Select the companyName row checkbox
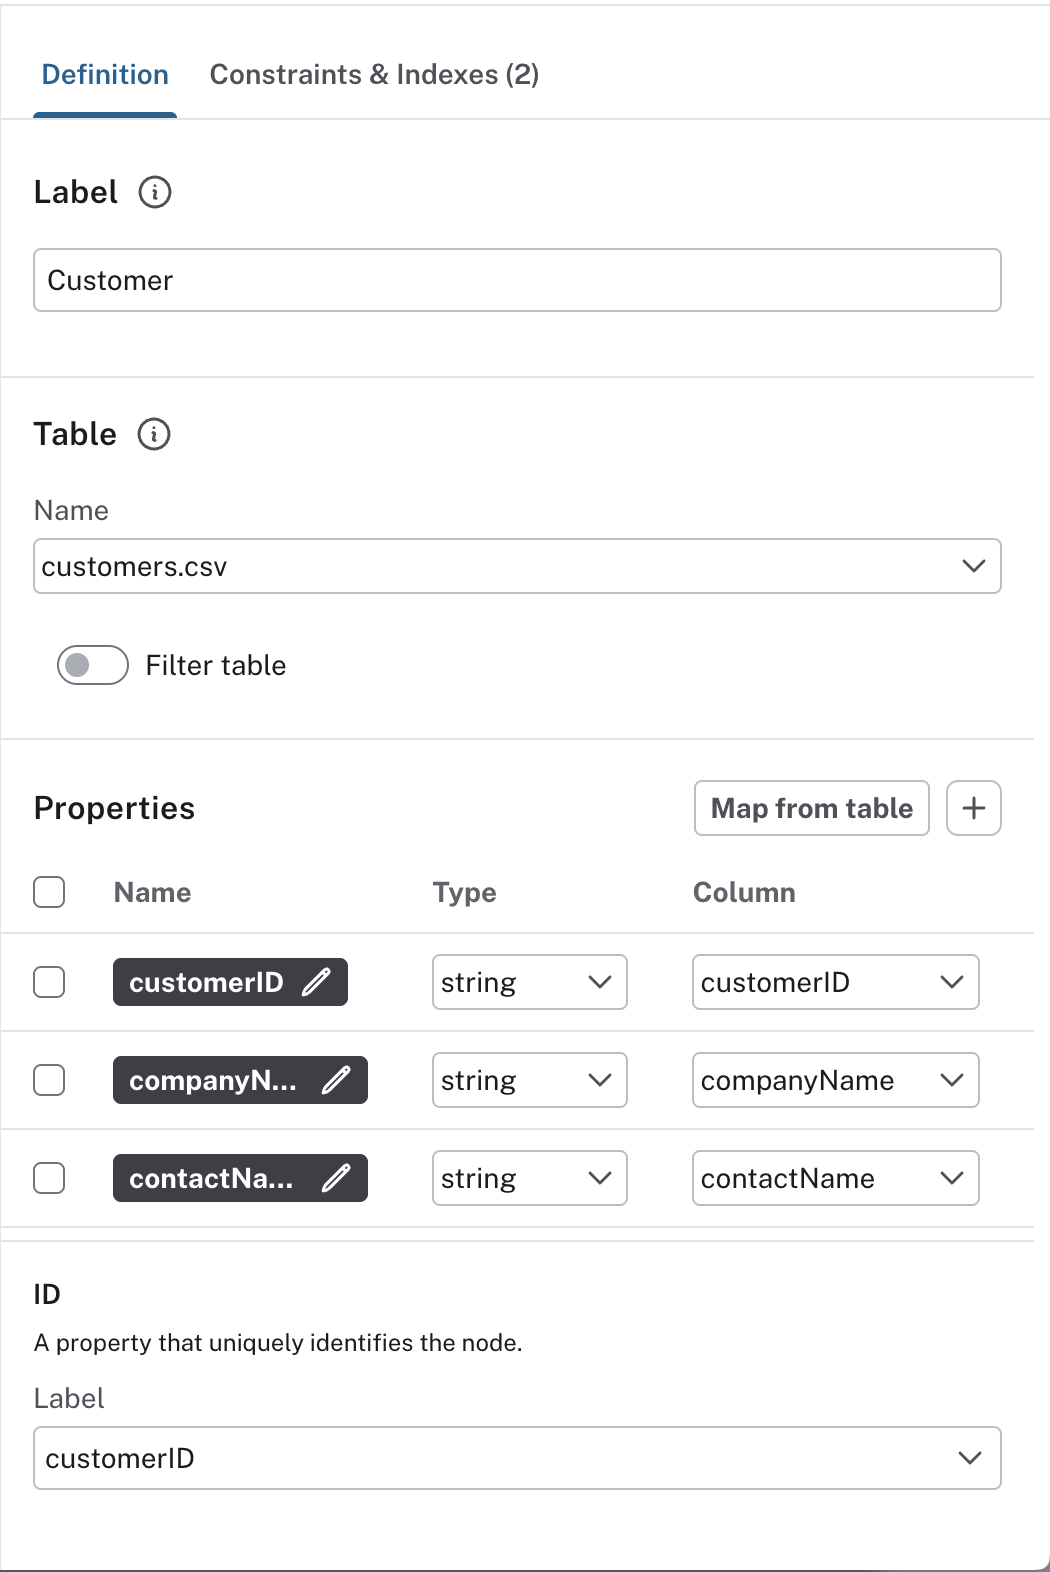Screen dimensions: 1050x1572 [49, 1080]
